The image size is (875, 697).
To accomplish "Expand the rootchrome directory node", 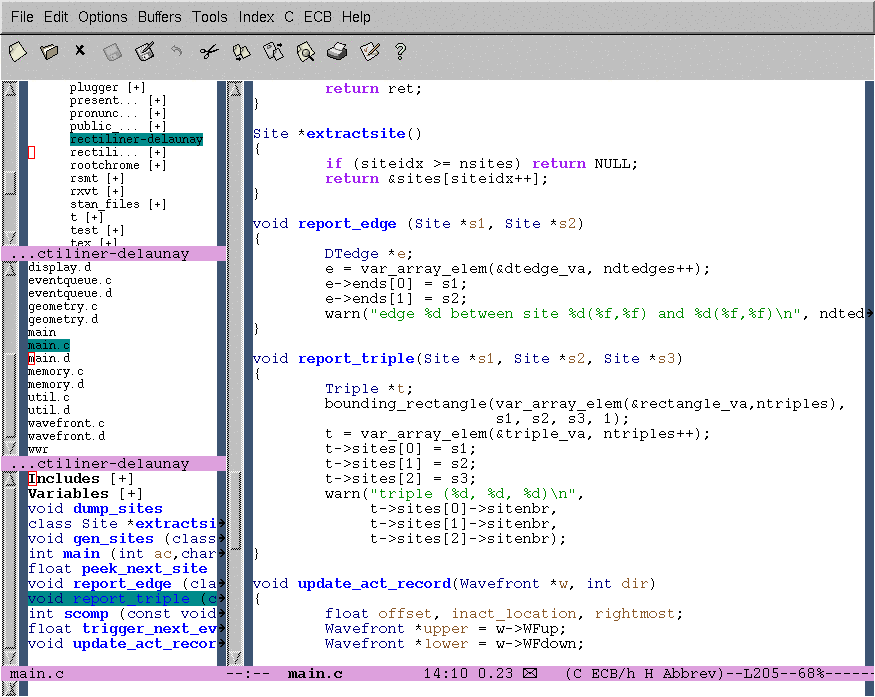I will click(157, 166).
